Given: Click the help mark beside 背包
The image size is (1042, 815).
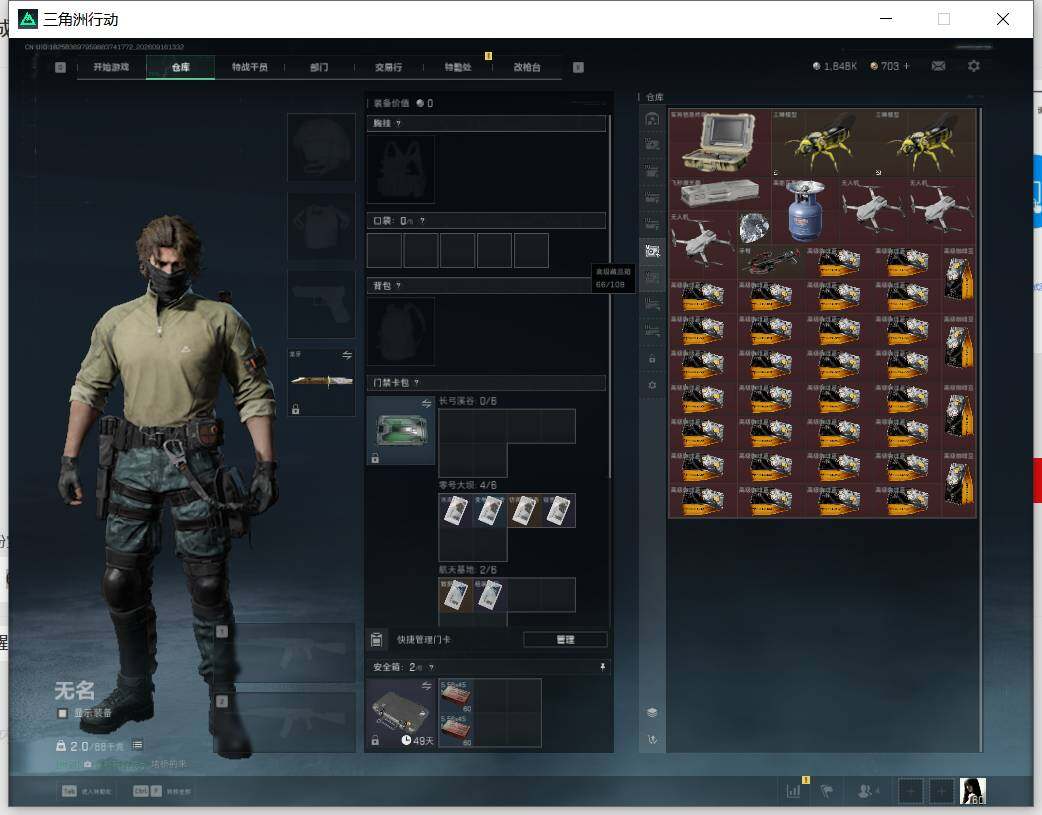Looking at the screenshot, I should point(399,285).
